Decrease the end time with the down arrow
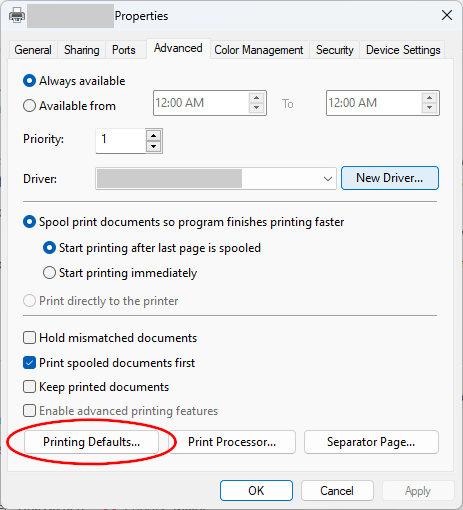 (x=429, y=108)
